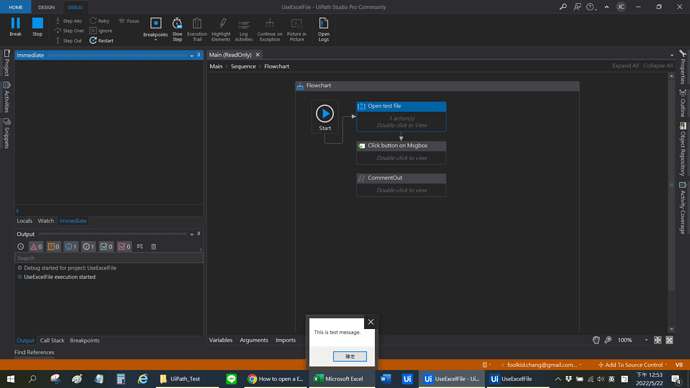Toggle warning messages filter in Output
Viewport: 690px width, 388px height.
coord(54,247)
